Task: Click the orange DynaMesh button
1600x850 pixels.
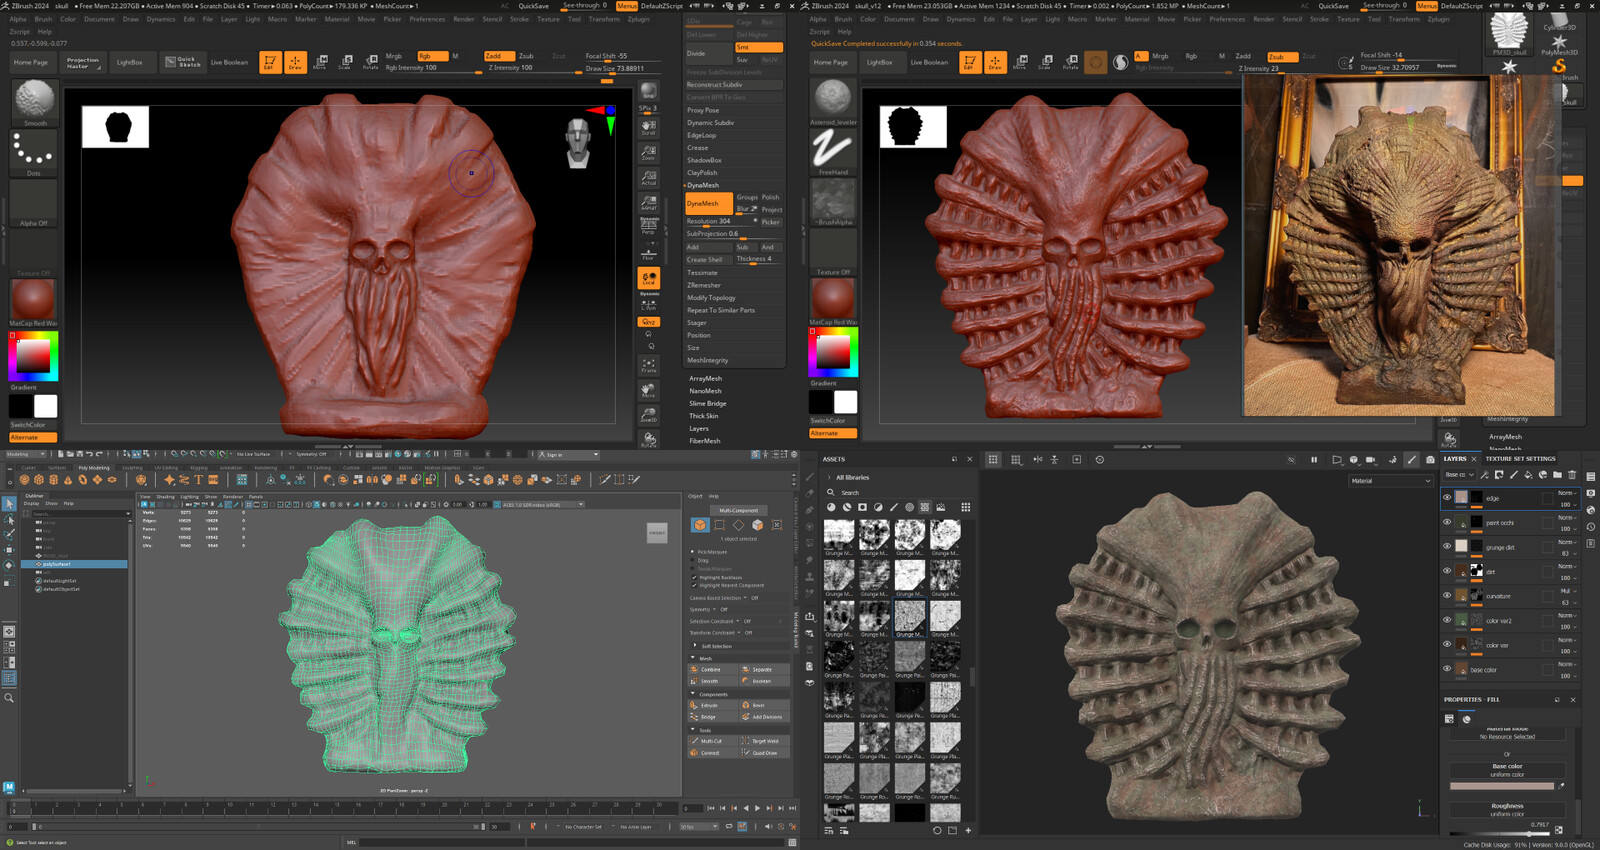Action: (708, 204)
